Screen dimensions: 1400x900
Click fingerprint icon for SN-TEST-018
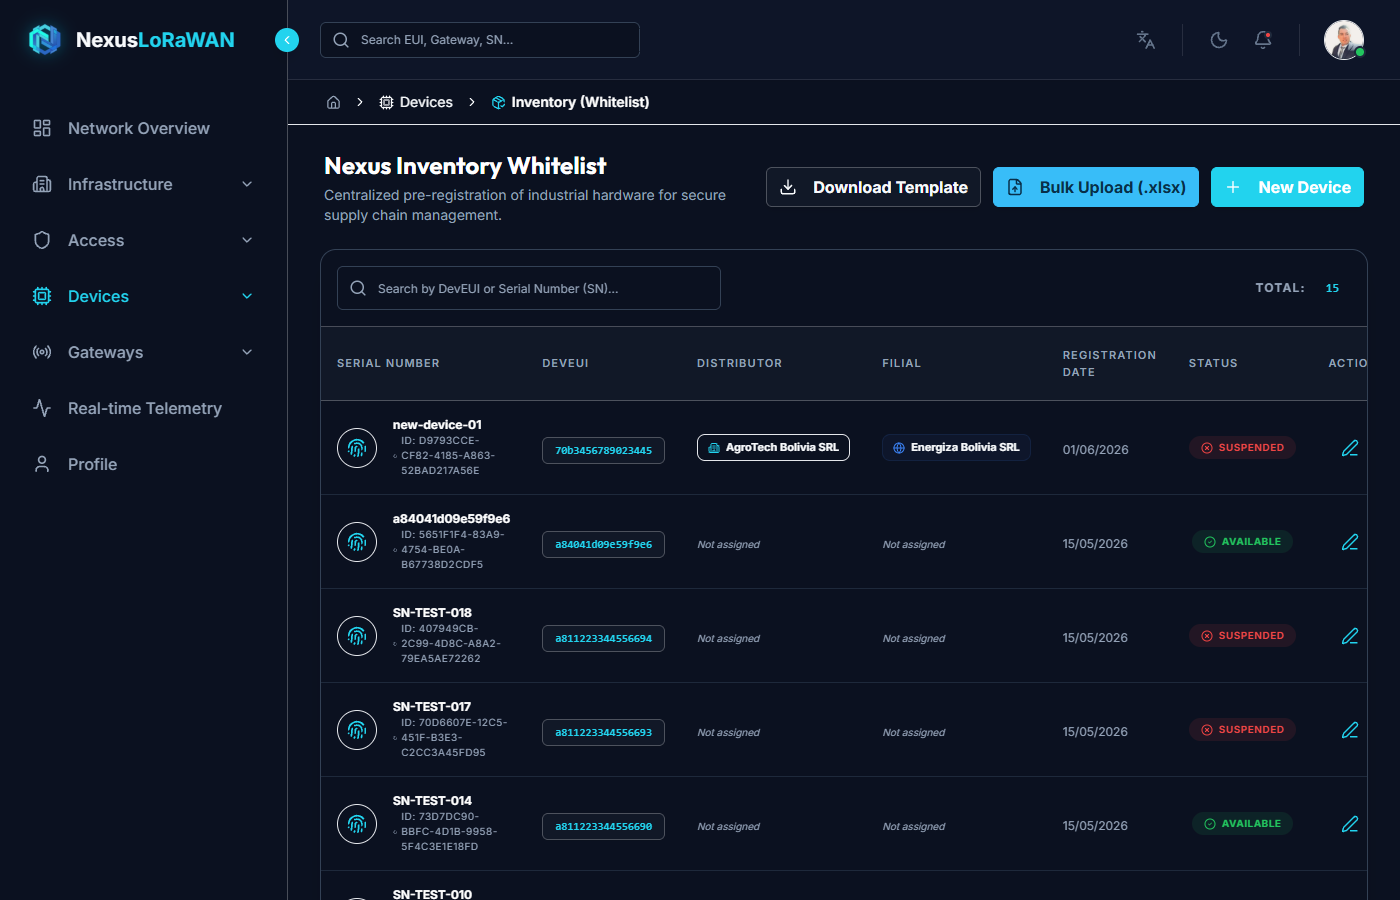[357, 636]
